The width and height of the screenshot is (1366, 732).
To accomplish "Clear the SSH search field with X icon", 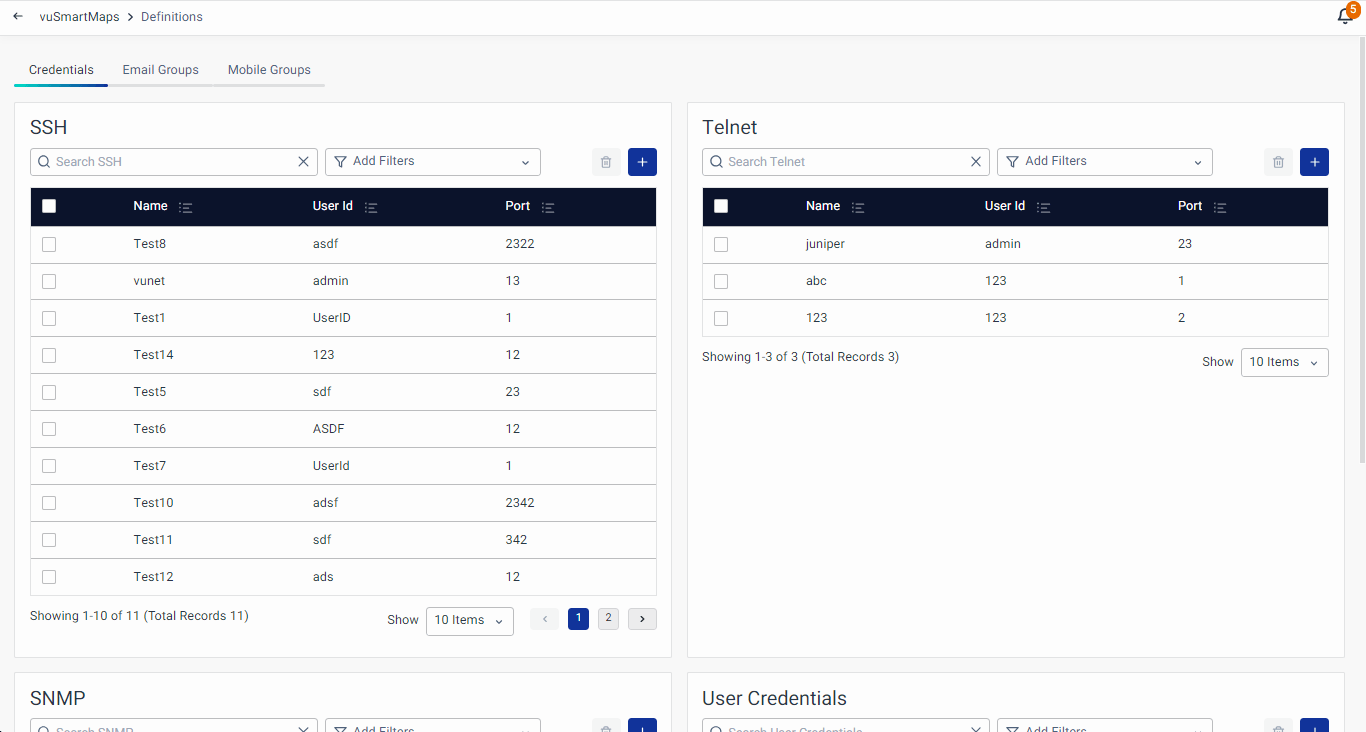I will point(304,162).
